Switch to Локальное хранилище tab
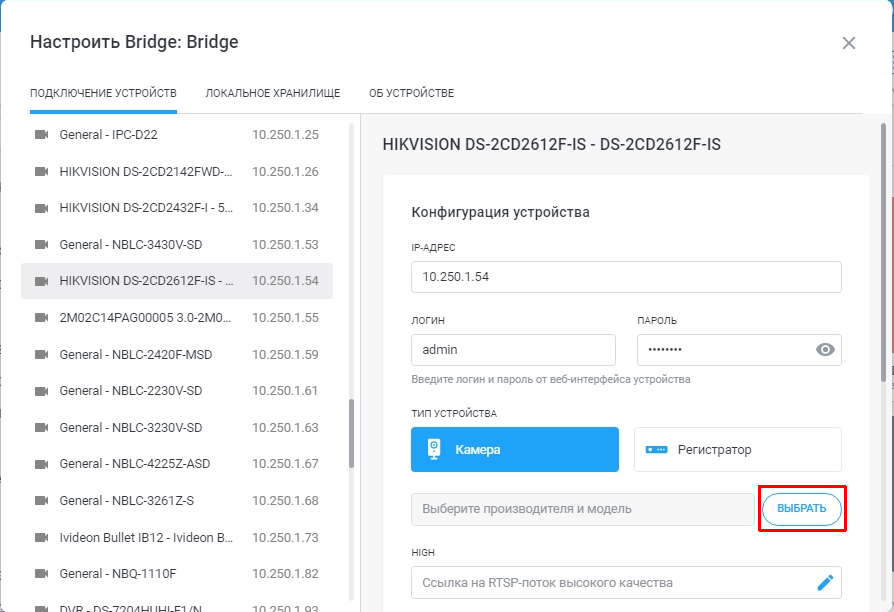The height and width of the screenshot is (612, 894). click(273, 93)
